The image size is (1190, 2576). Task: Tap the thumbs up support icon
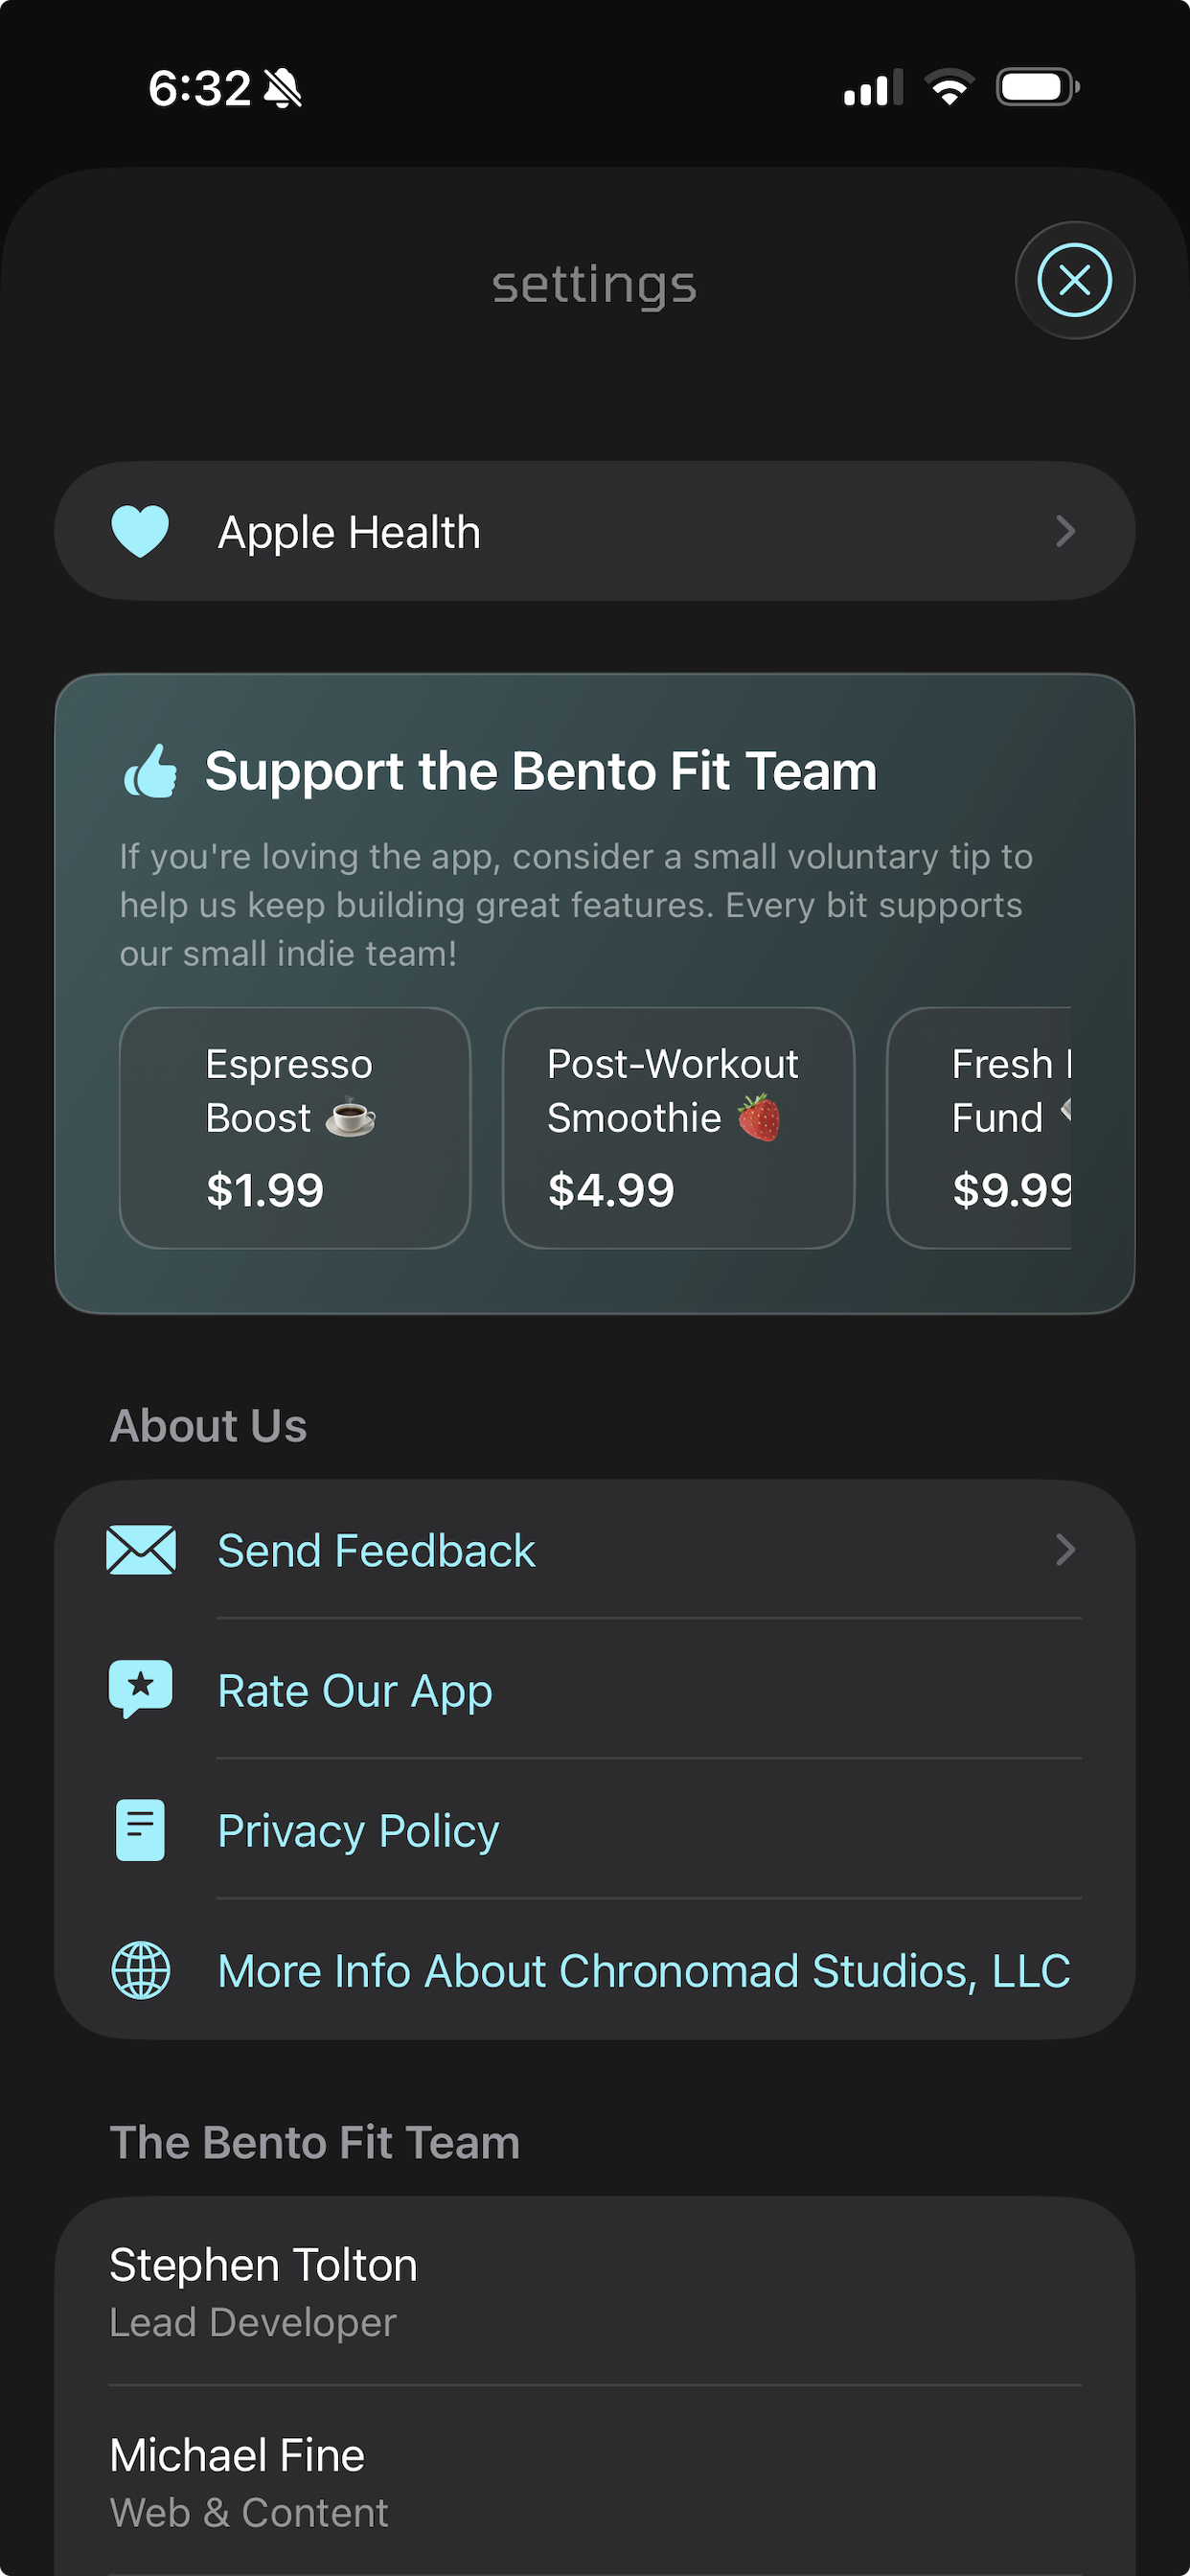pos(150,772)
